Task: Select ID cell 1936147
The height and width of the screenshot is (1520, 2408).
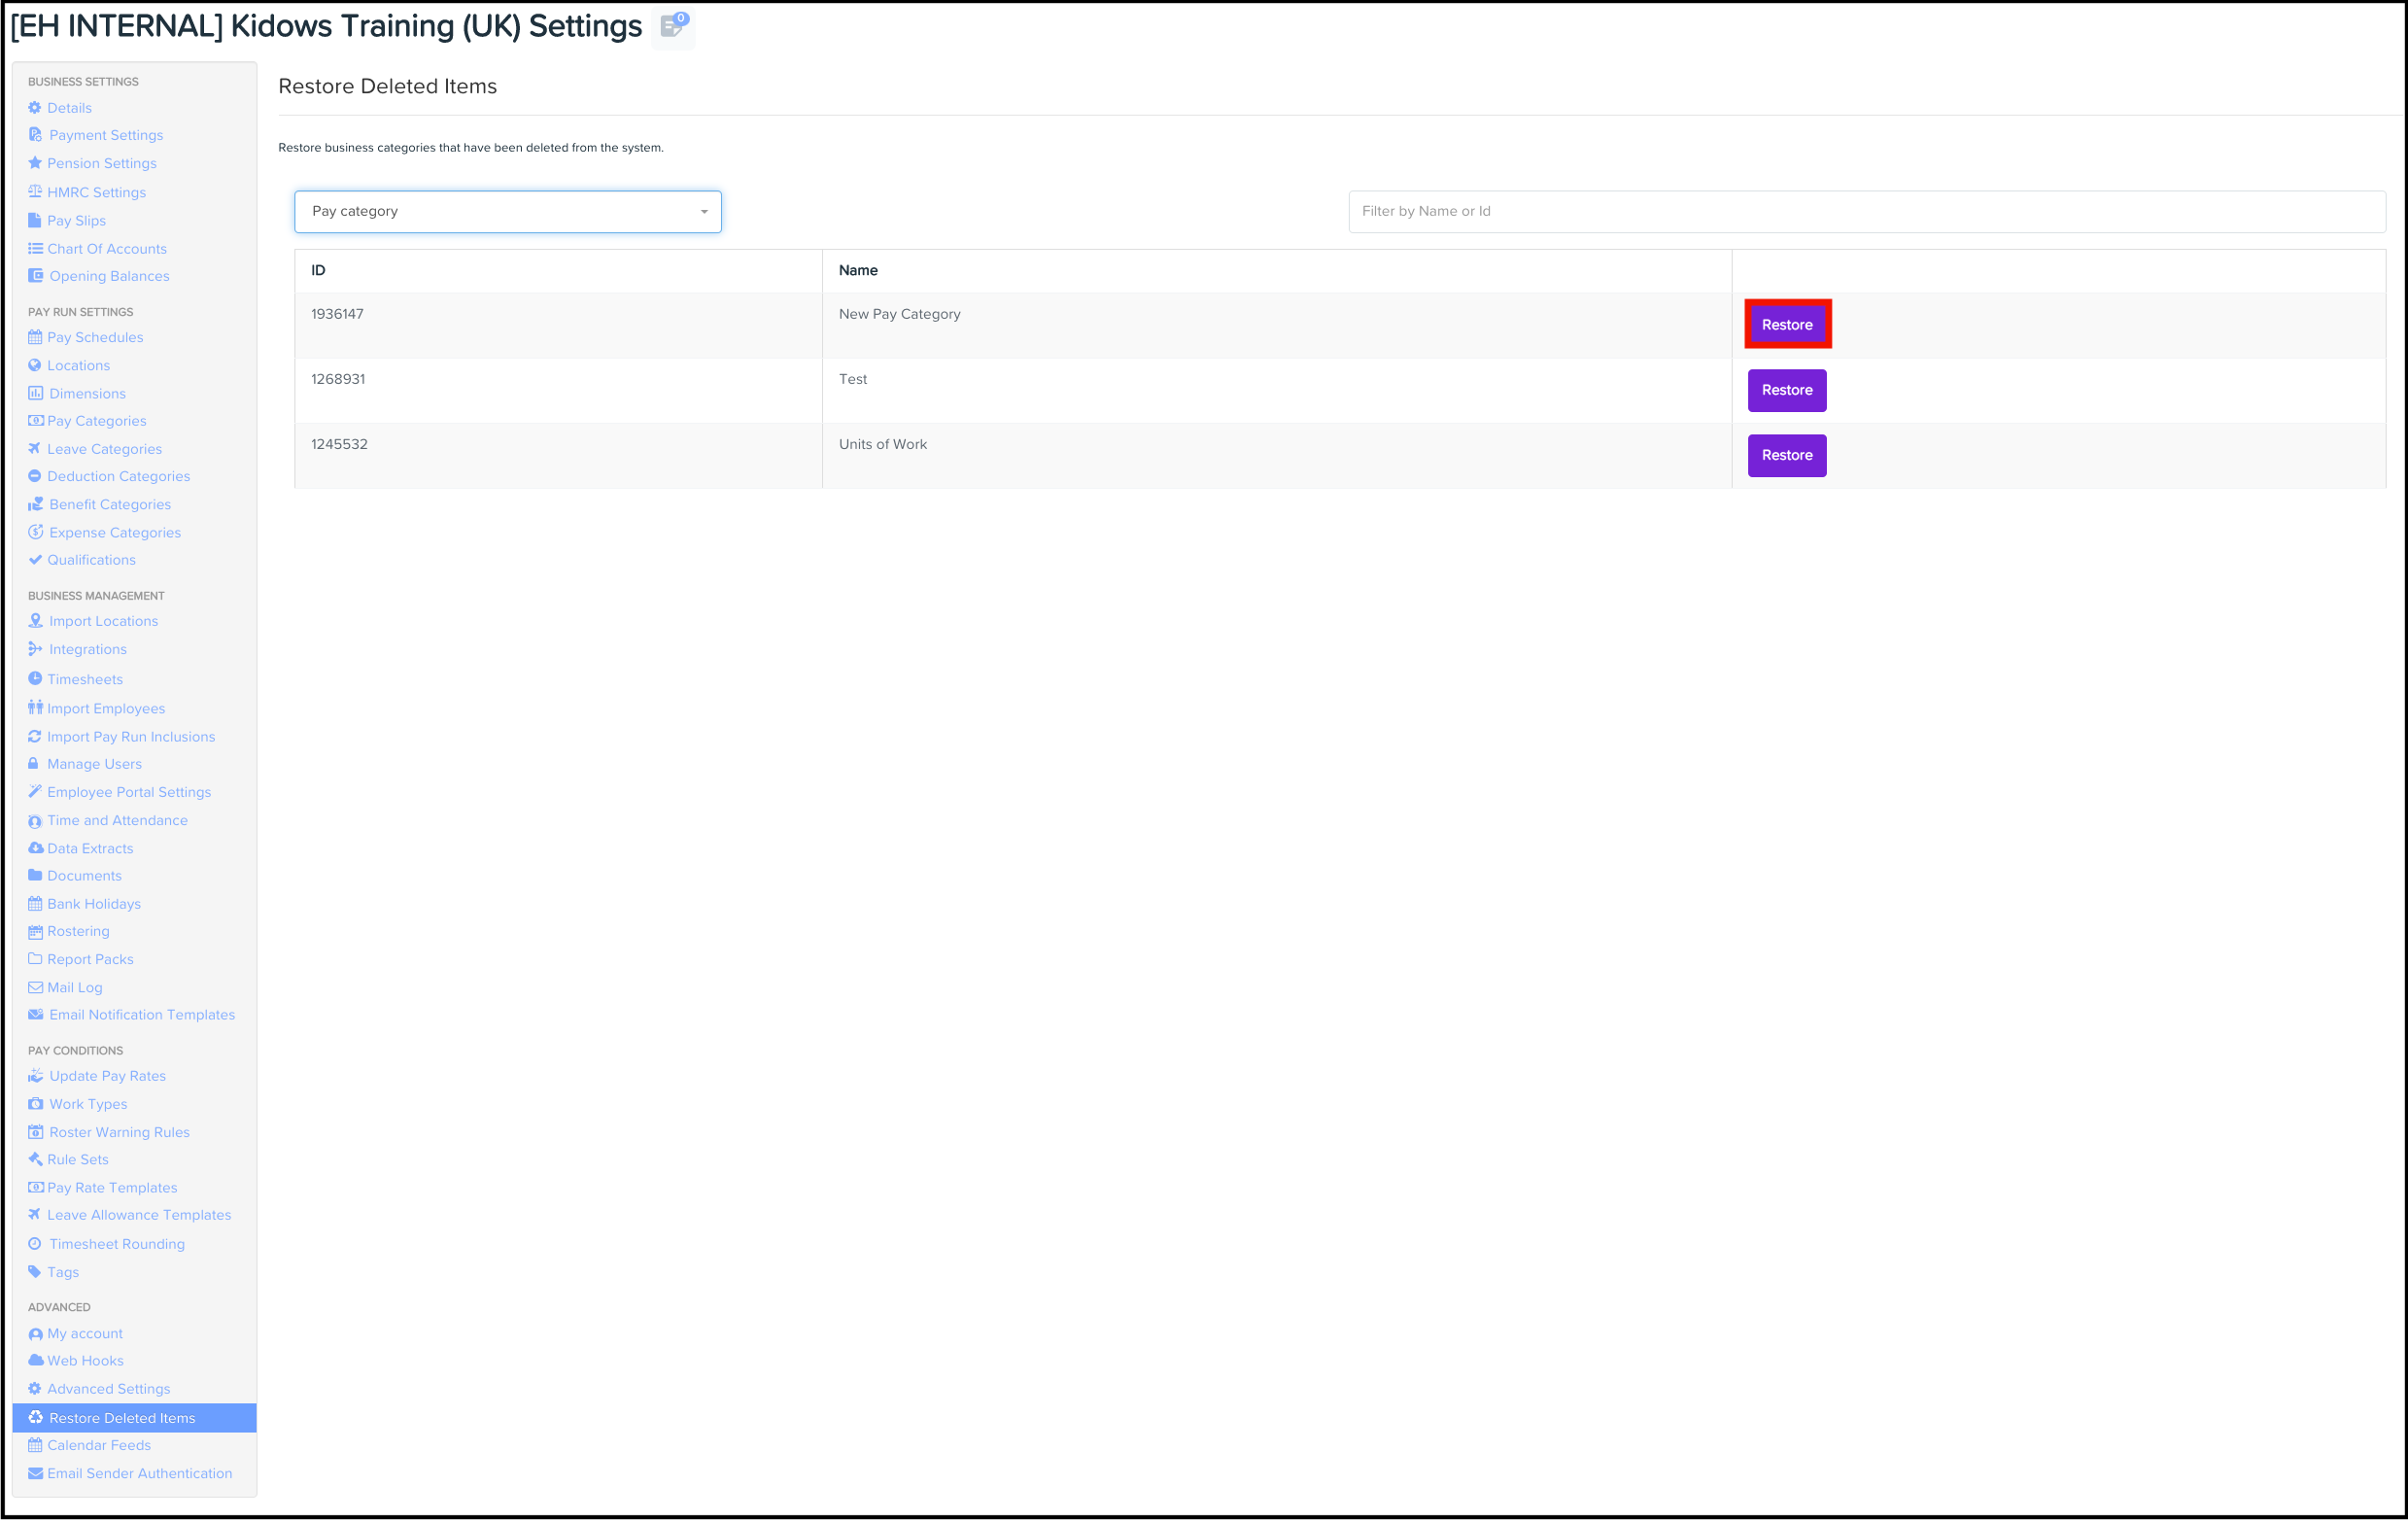Action: pyautogui.click(x=558, y=325)
